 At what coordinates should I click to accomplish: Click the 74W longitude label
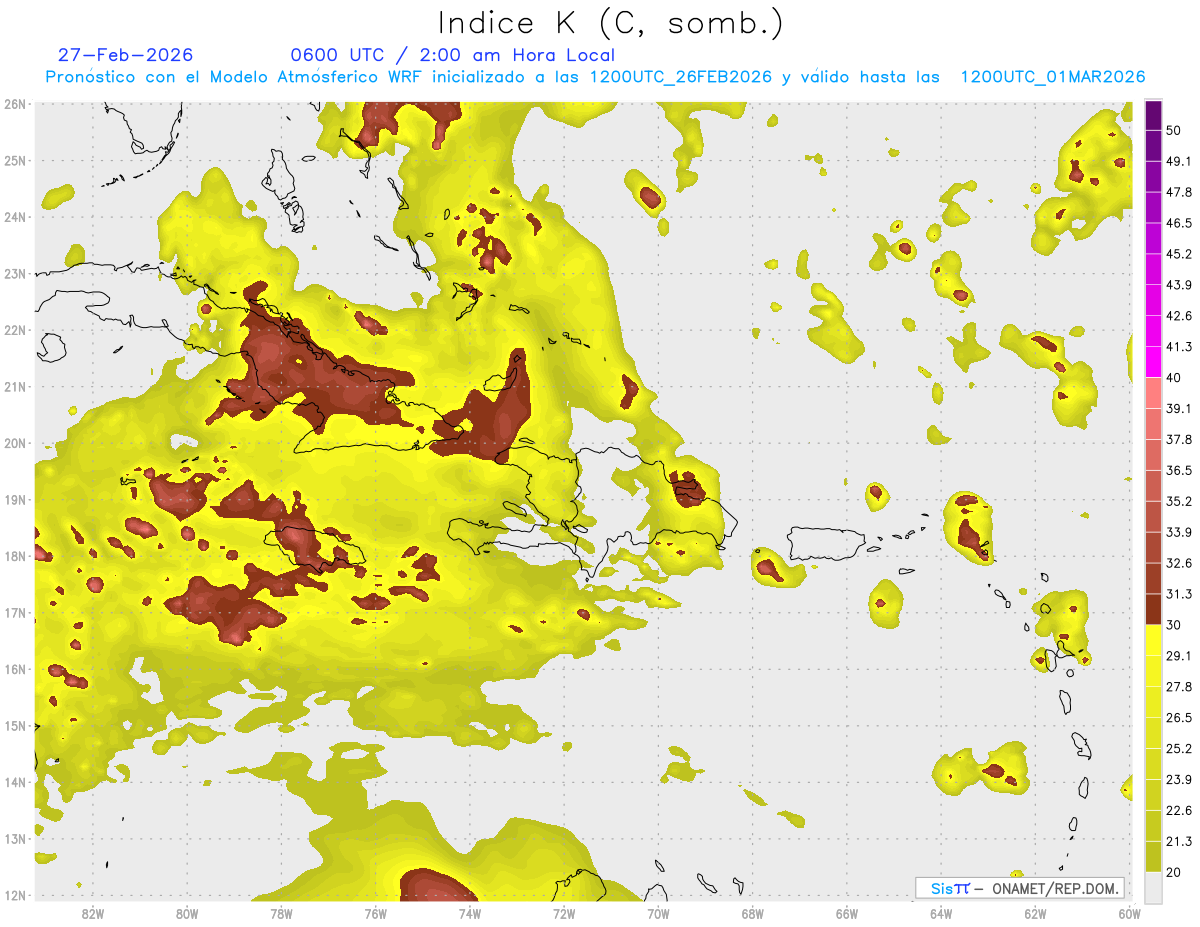[x=470, y=913]
